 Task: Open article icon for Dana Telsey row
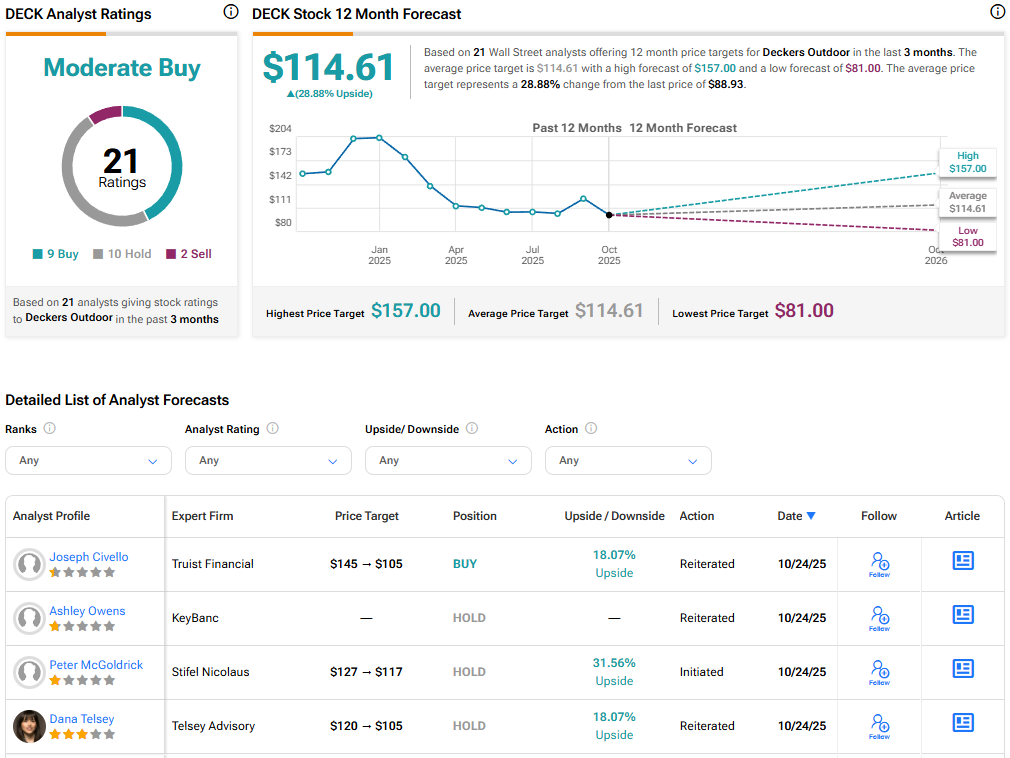click(x=962, y=723)
